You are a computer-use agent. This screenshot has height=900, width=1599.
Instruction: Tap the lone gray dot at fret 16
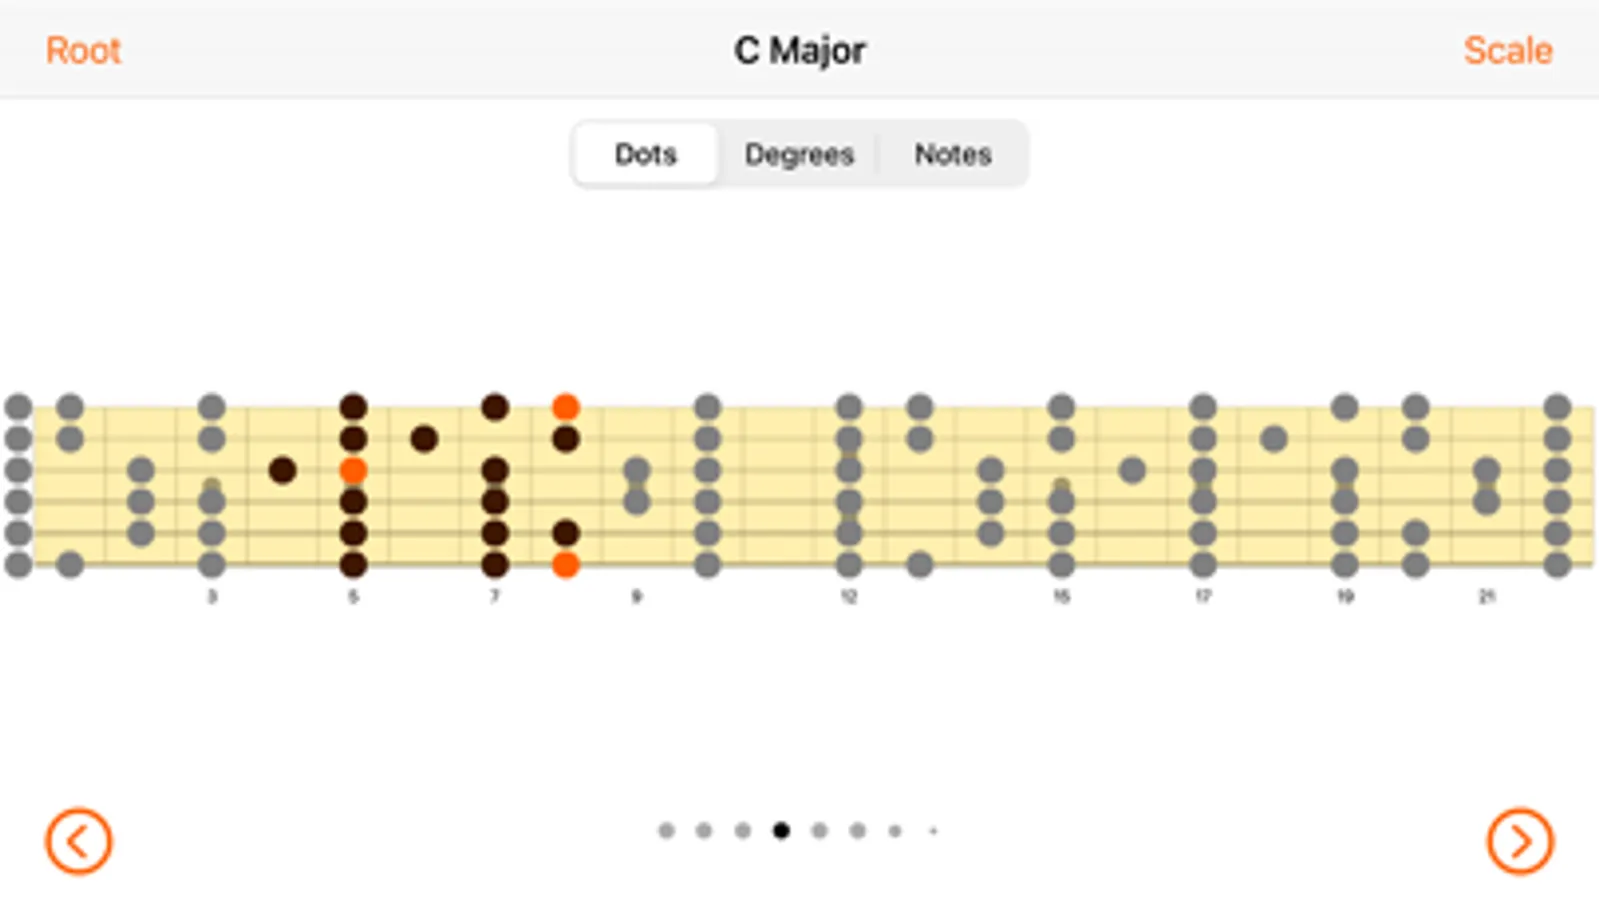(1132, 470)
